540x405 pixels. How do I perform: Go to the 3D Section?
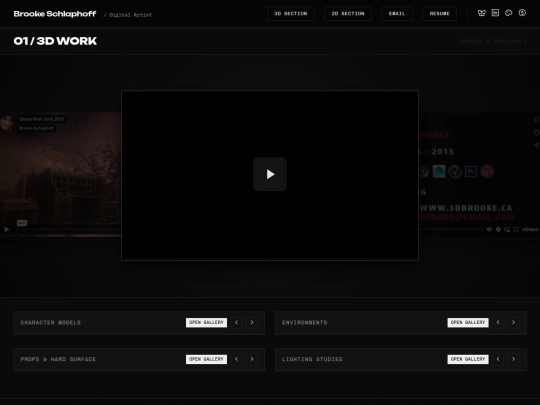(291, 14)
